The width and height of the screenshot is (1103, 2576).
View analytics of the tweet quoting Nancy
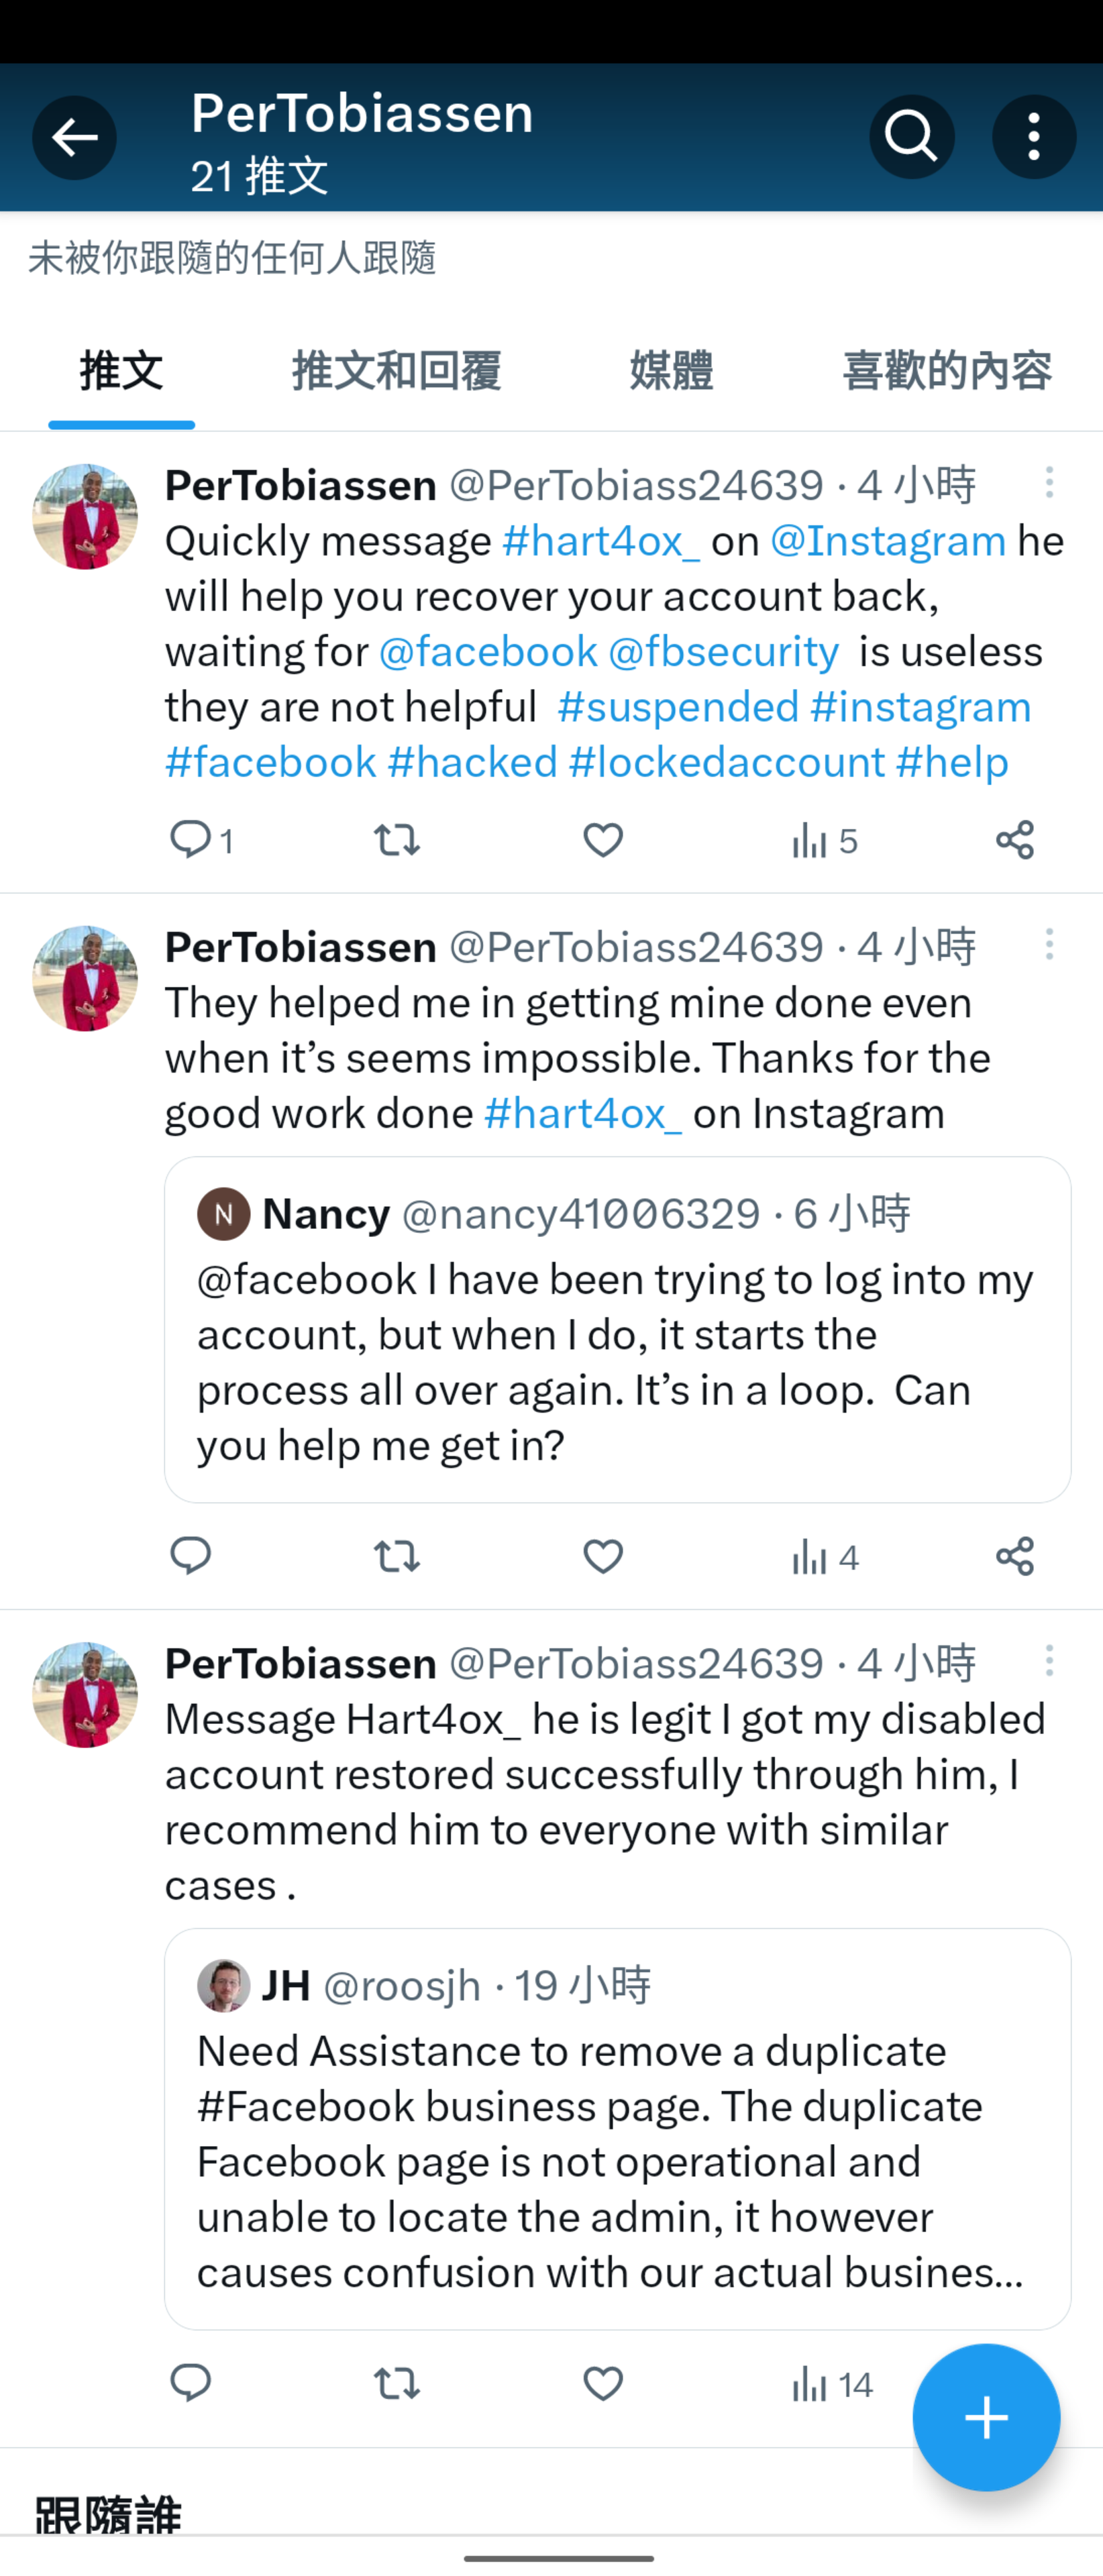click(824, 1556)
